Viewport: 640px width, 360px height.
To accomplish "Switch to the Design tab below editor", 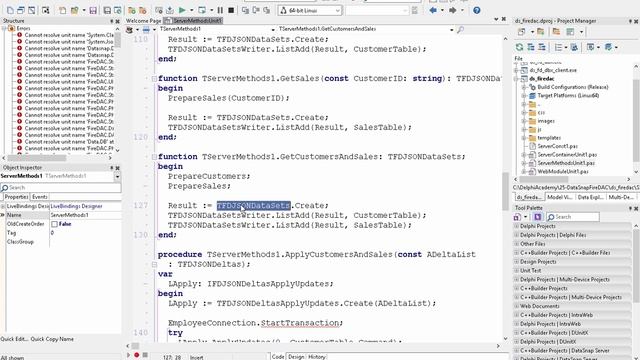I will [x=296, y=357].
